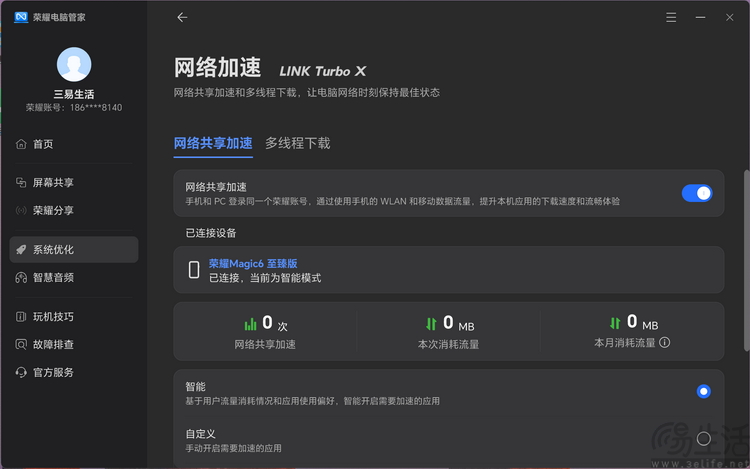The image size is (750, 469).
Task: Click the info icon beside 本月消耗流量
Action: tap(664, 342)
